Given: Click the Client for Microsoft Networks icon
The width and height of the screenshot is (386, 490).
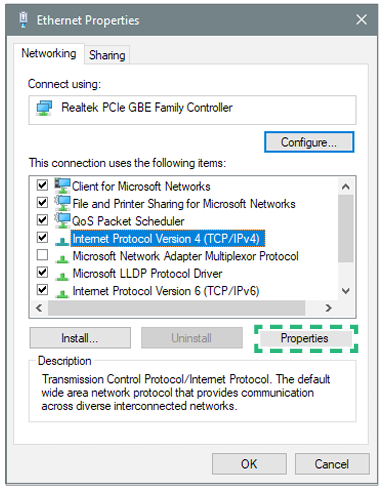Looking at the screenshot, I should pos(63,186).
